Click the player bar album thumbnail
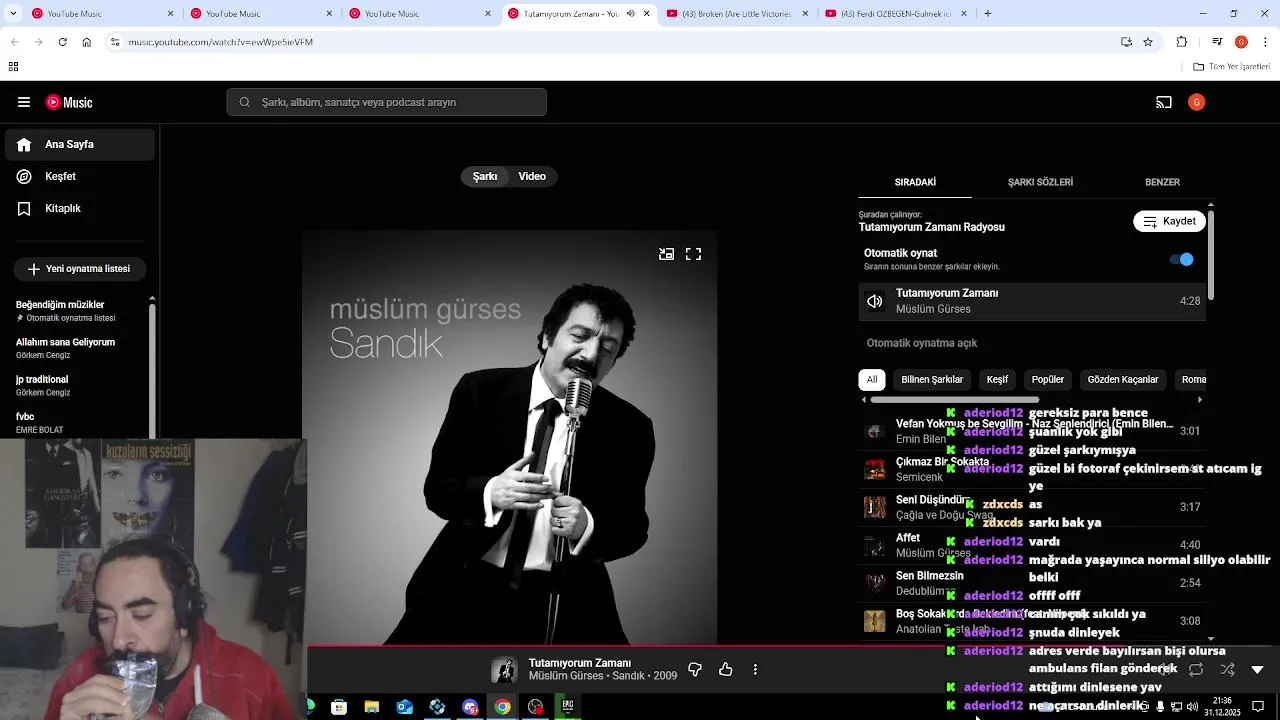Screen dimensions: 1280x720 click(x=504, y=669)
